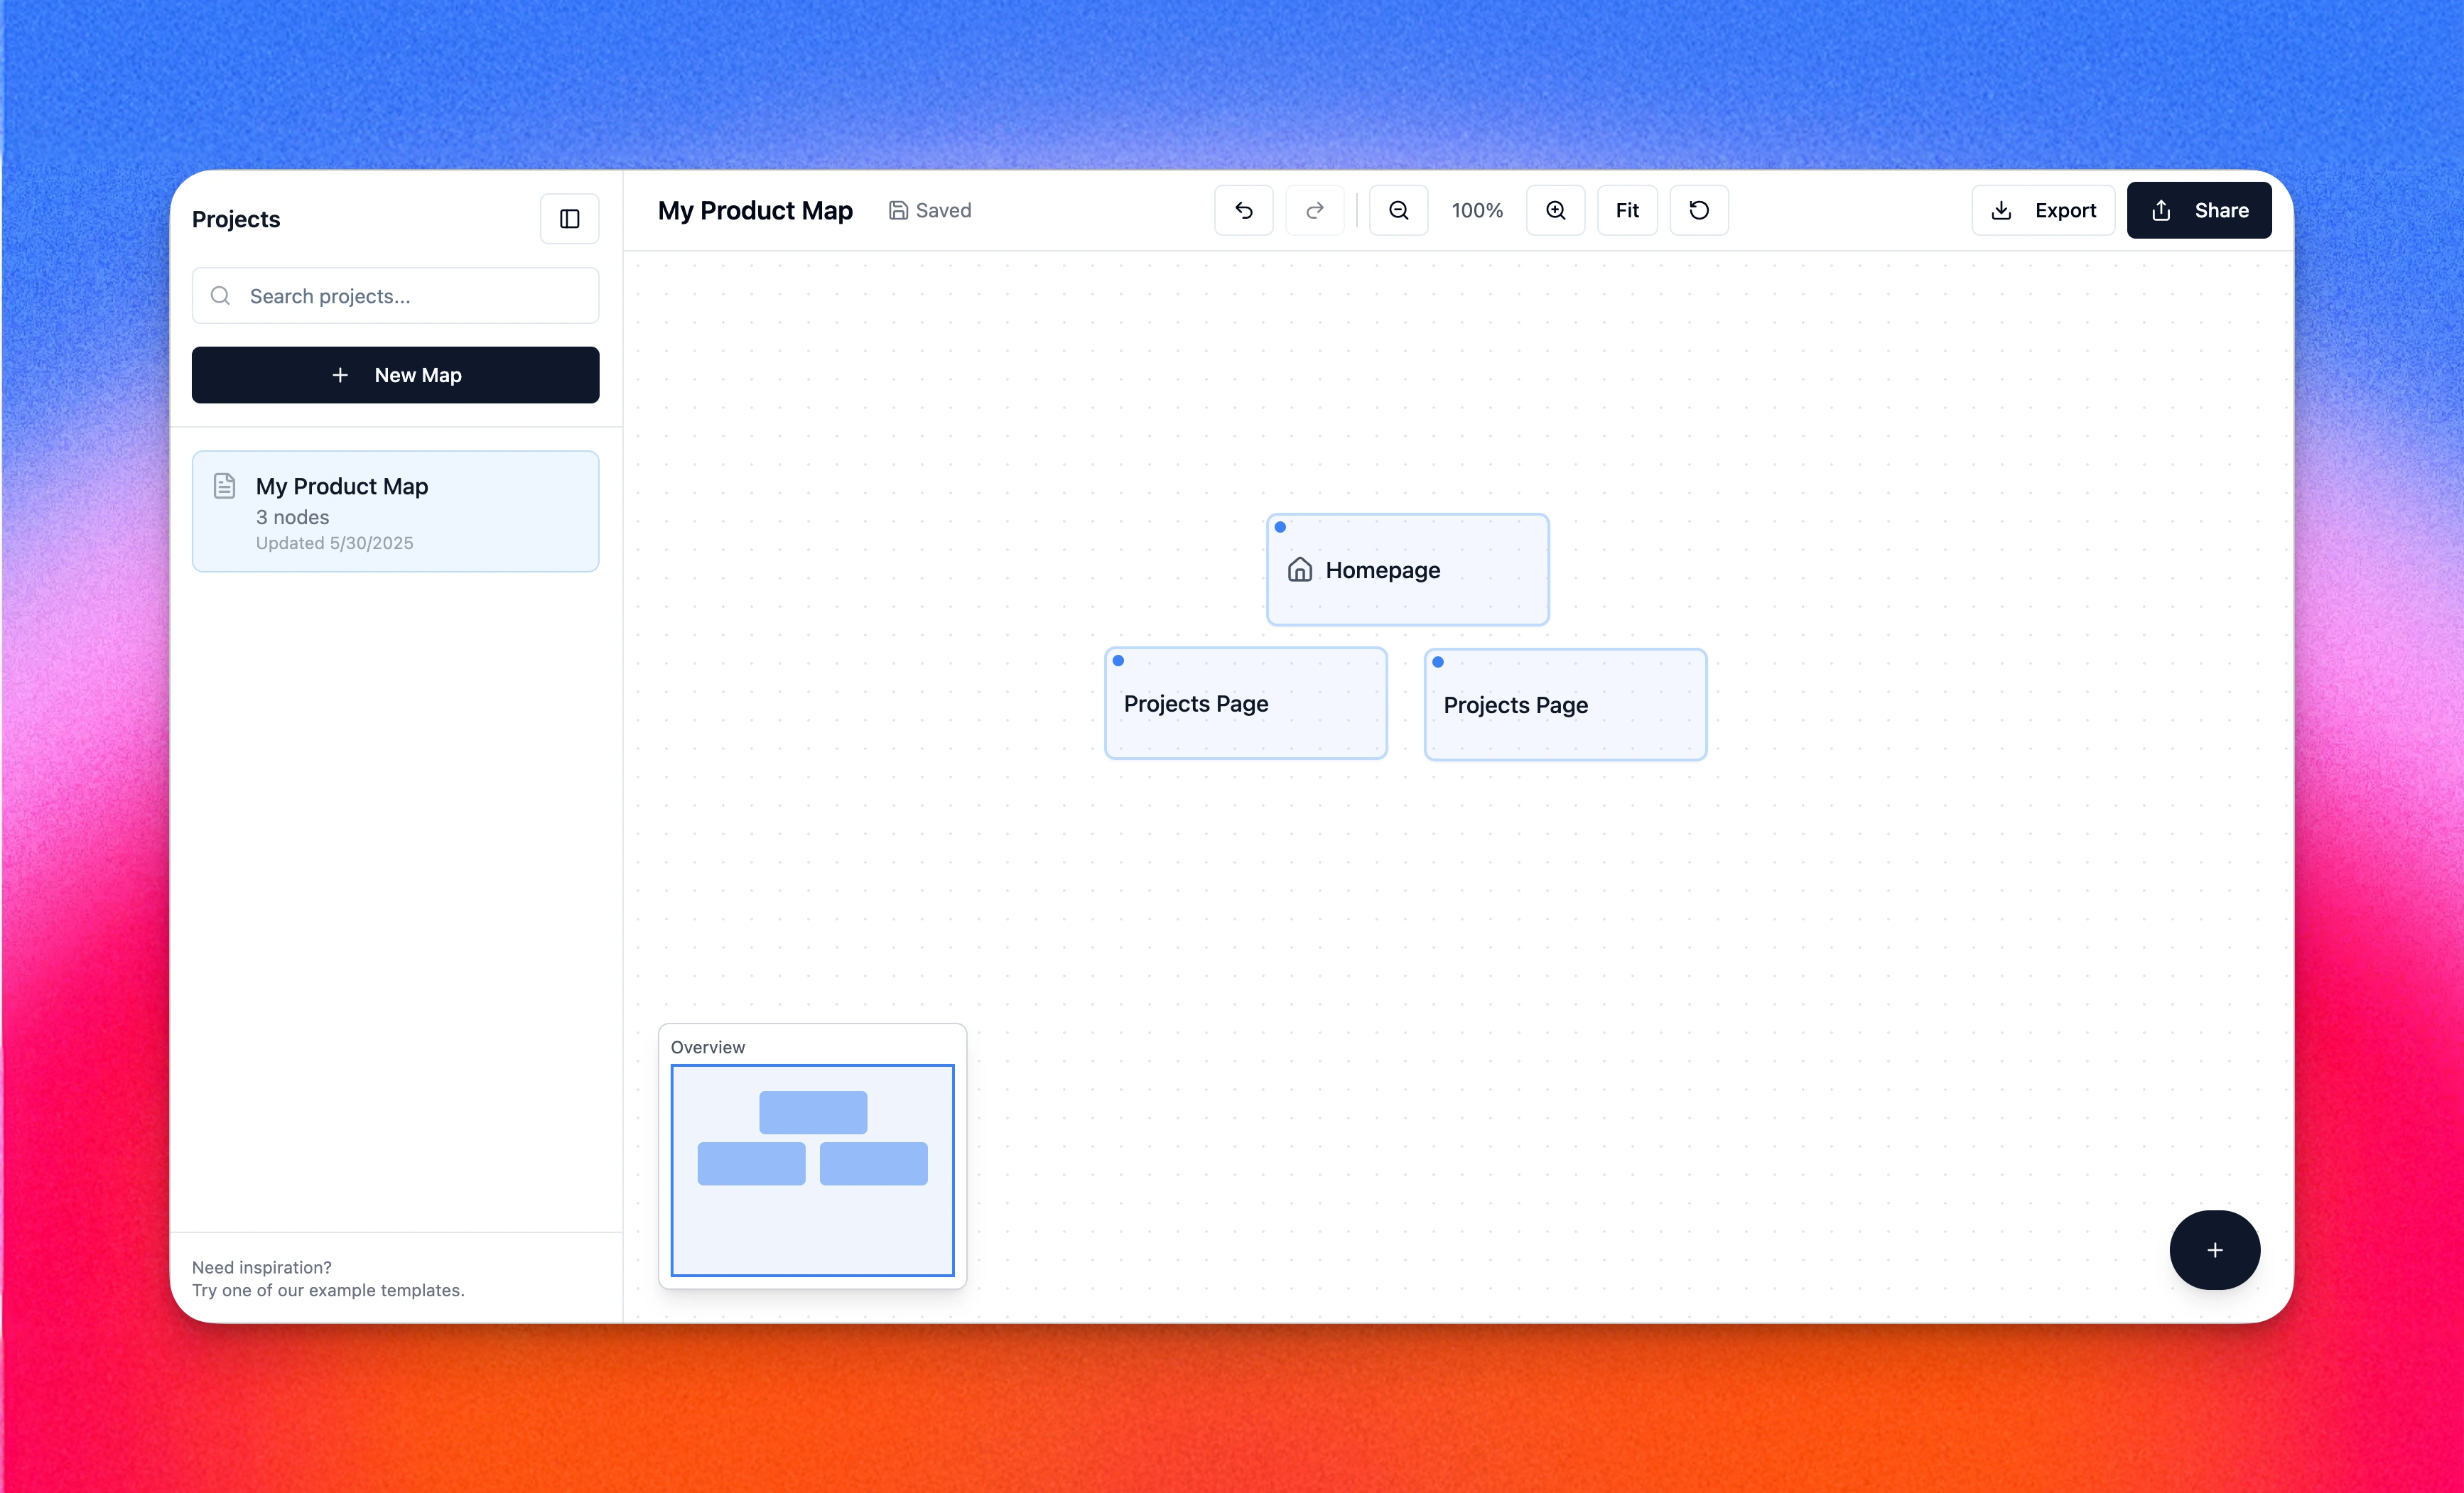The image size is (2464, 1493).
Task: Reset view with the circular arrow icon
Action: pos(1698,210)
